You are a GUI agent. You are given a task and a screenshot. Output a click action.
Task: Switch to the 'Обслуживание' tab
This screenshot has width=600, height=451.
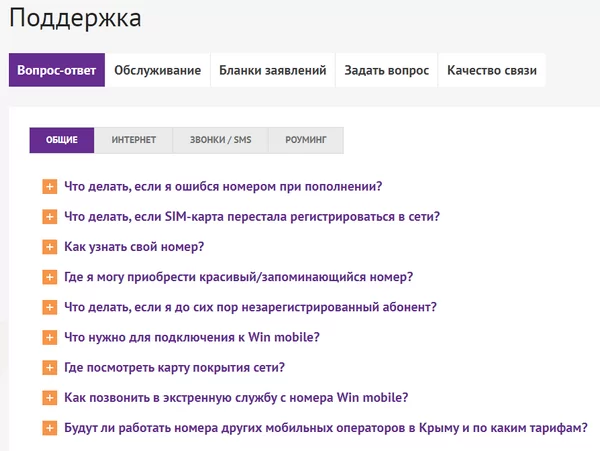[x=157, y=70]
